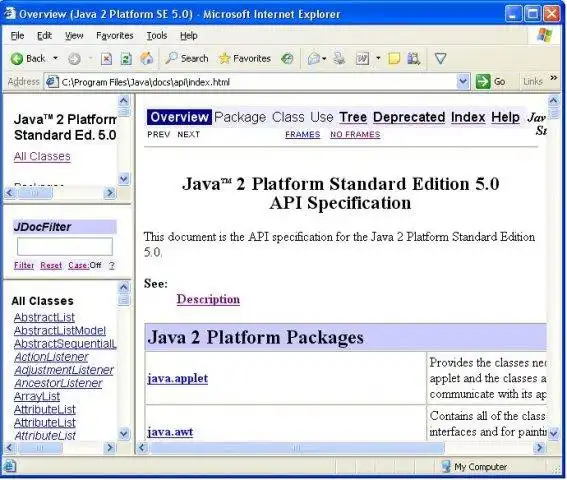The height and width of the screenshot is (480, 567).
Task: Click the grey Forward arrow icon
Action: pyautogui.click(x=74, y=59)
